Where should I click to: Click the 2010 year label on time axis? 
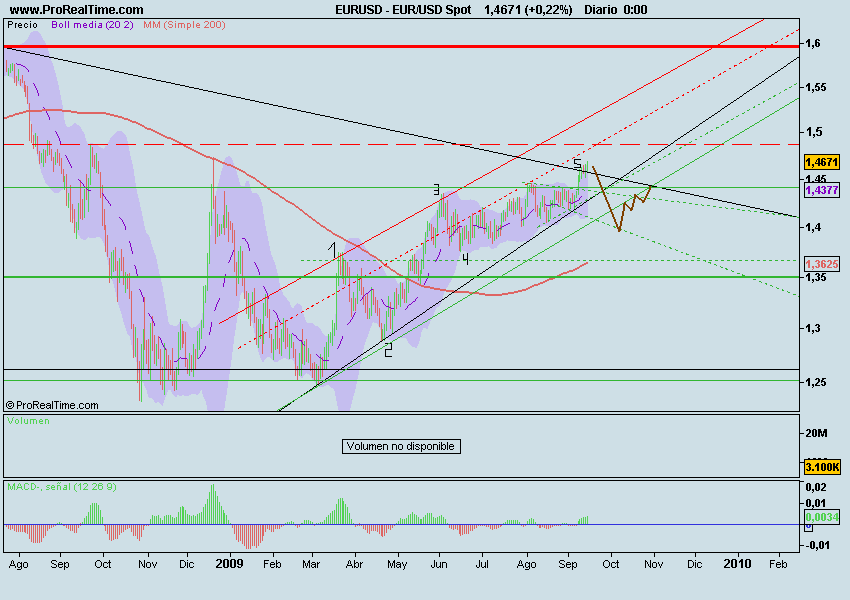738,564
